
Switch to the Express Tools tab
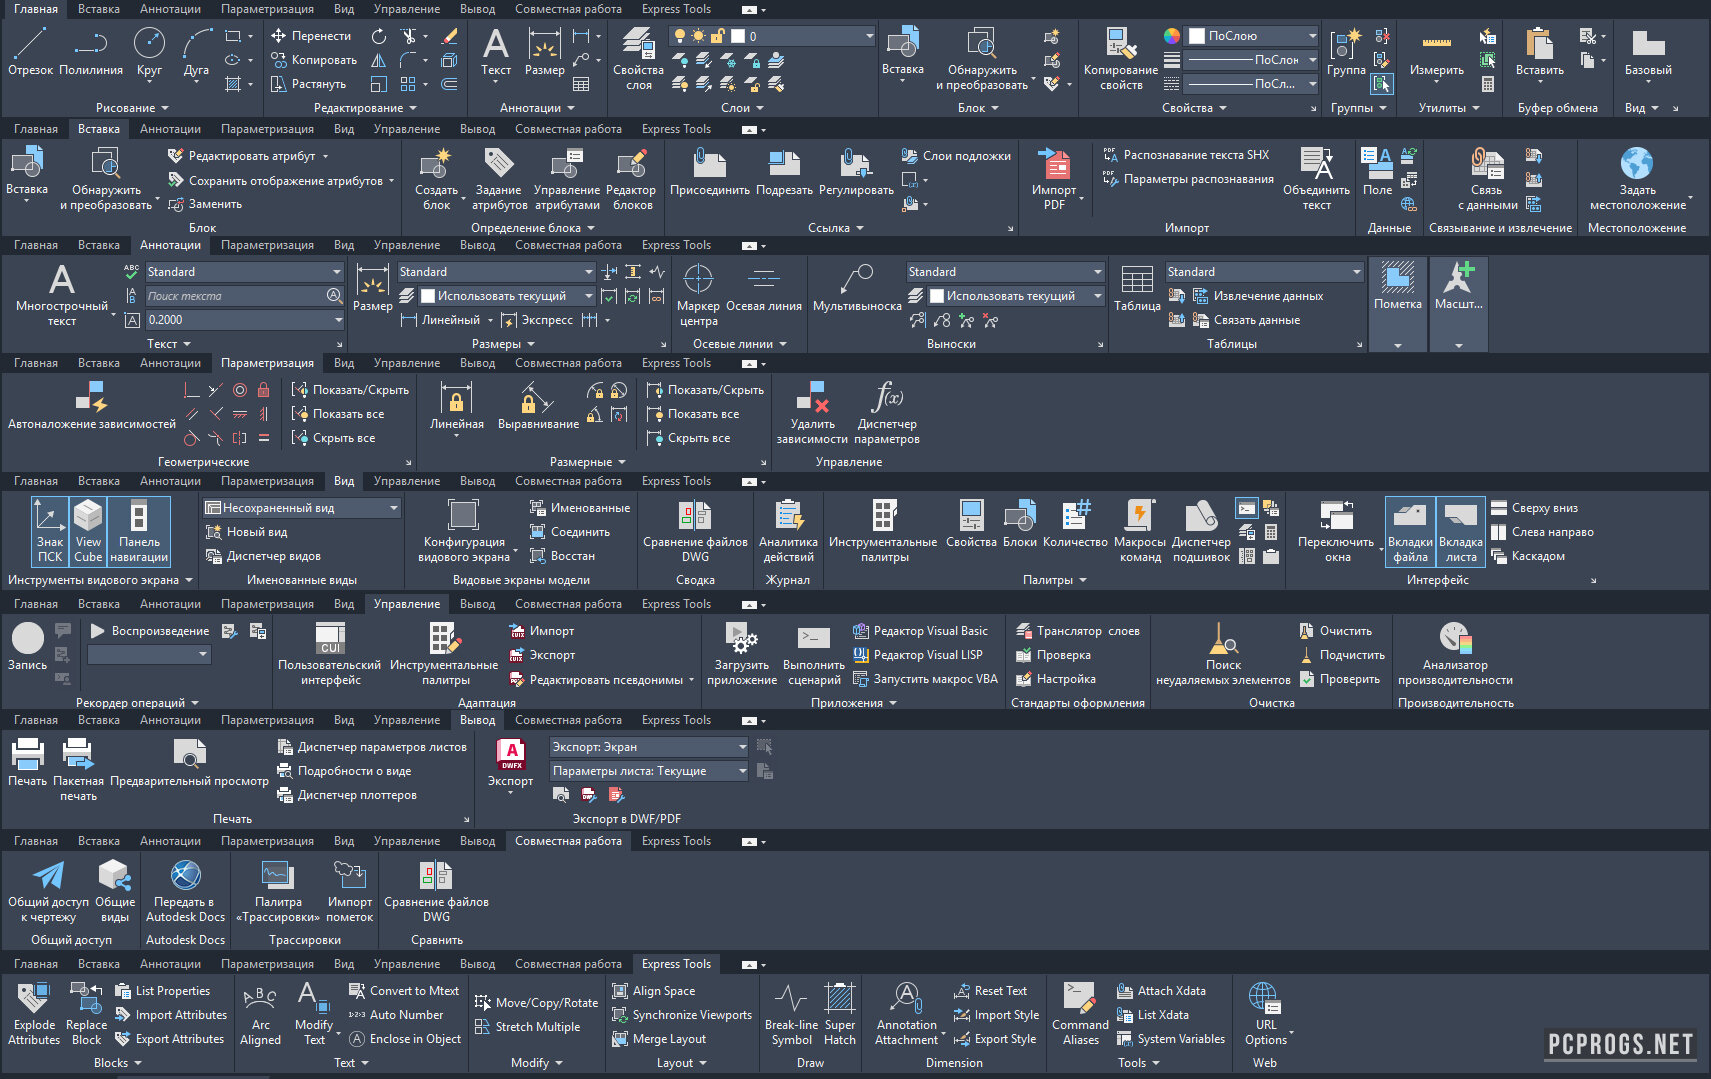(676, 964)
